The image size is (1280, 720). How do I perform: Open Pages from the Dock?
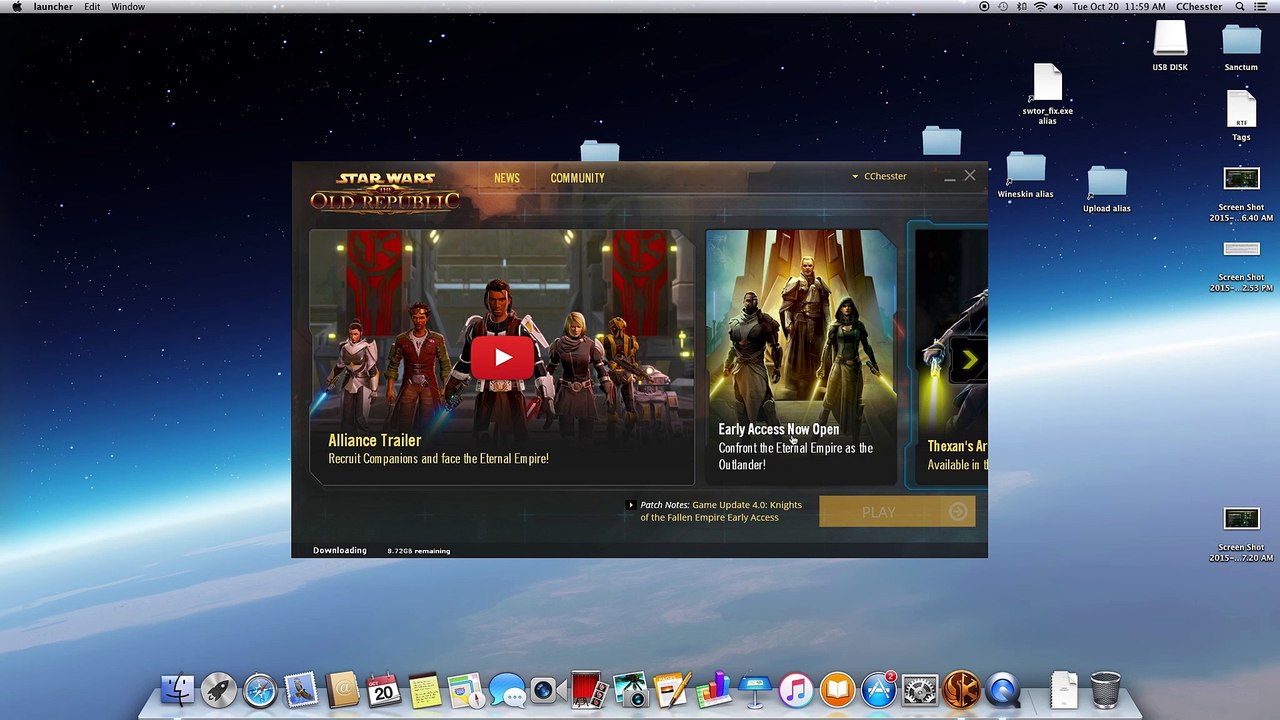672,689
